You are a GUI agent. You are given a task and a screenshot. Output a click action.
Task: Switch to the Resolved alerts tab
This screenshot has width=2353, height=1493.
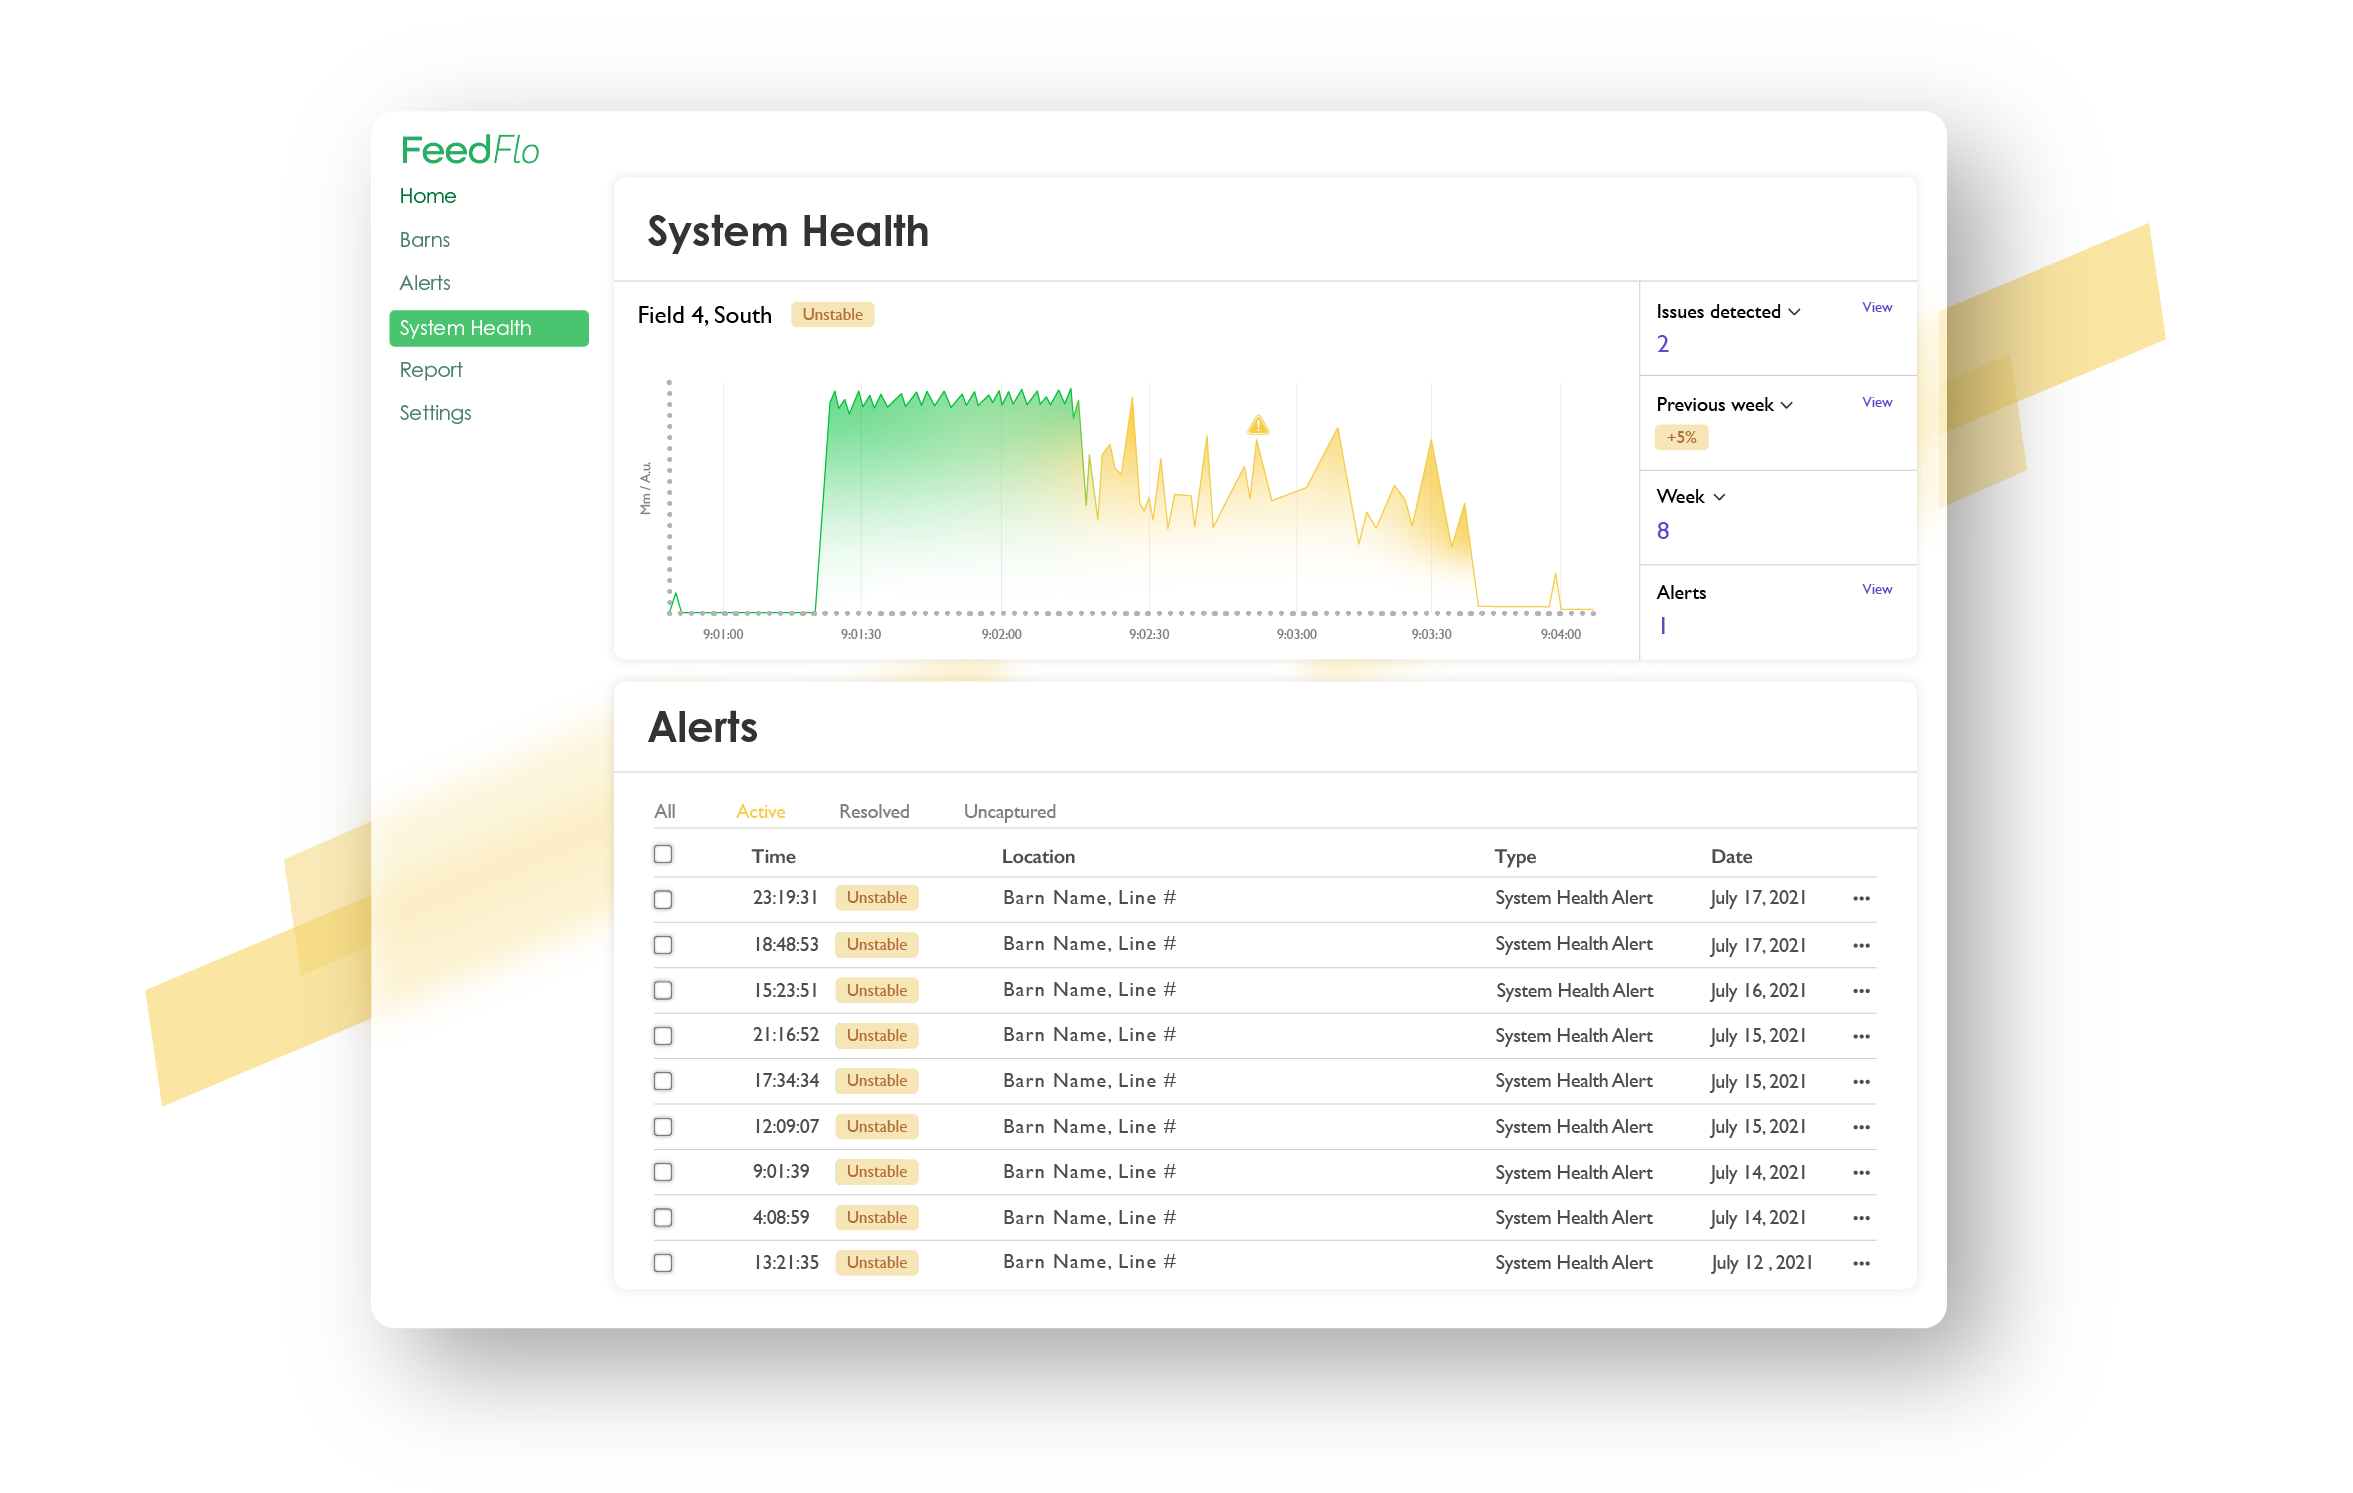pos(873,811)
